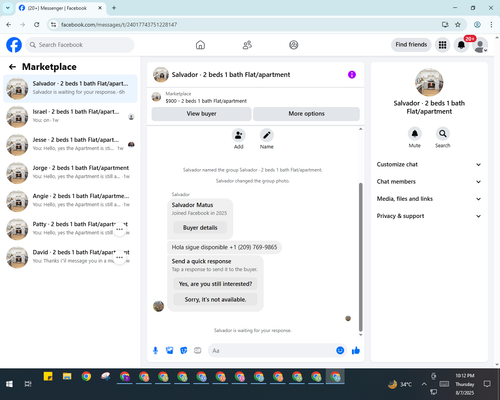The height and width of the screenshot is (400, 500).
Task: Show hidden system tray icons
Action: (424, 384)
